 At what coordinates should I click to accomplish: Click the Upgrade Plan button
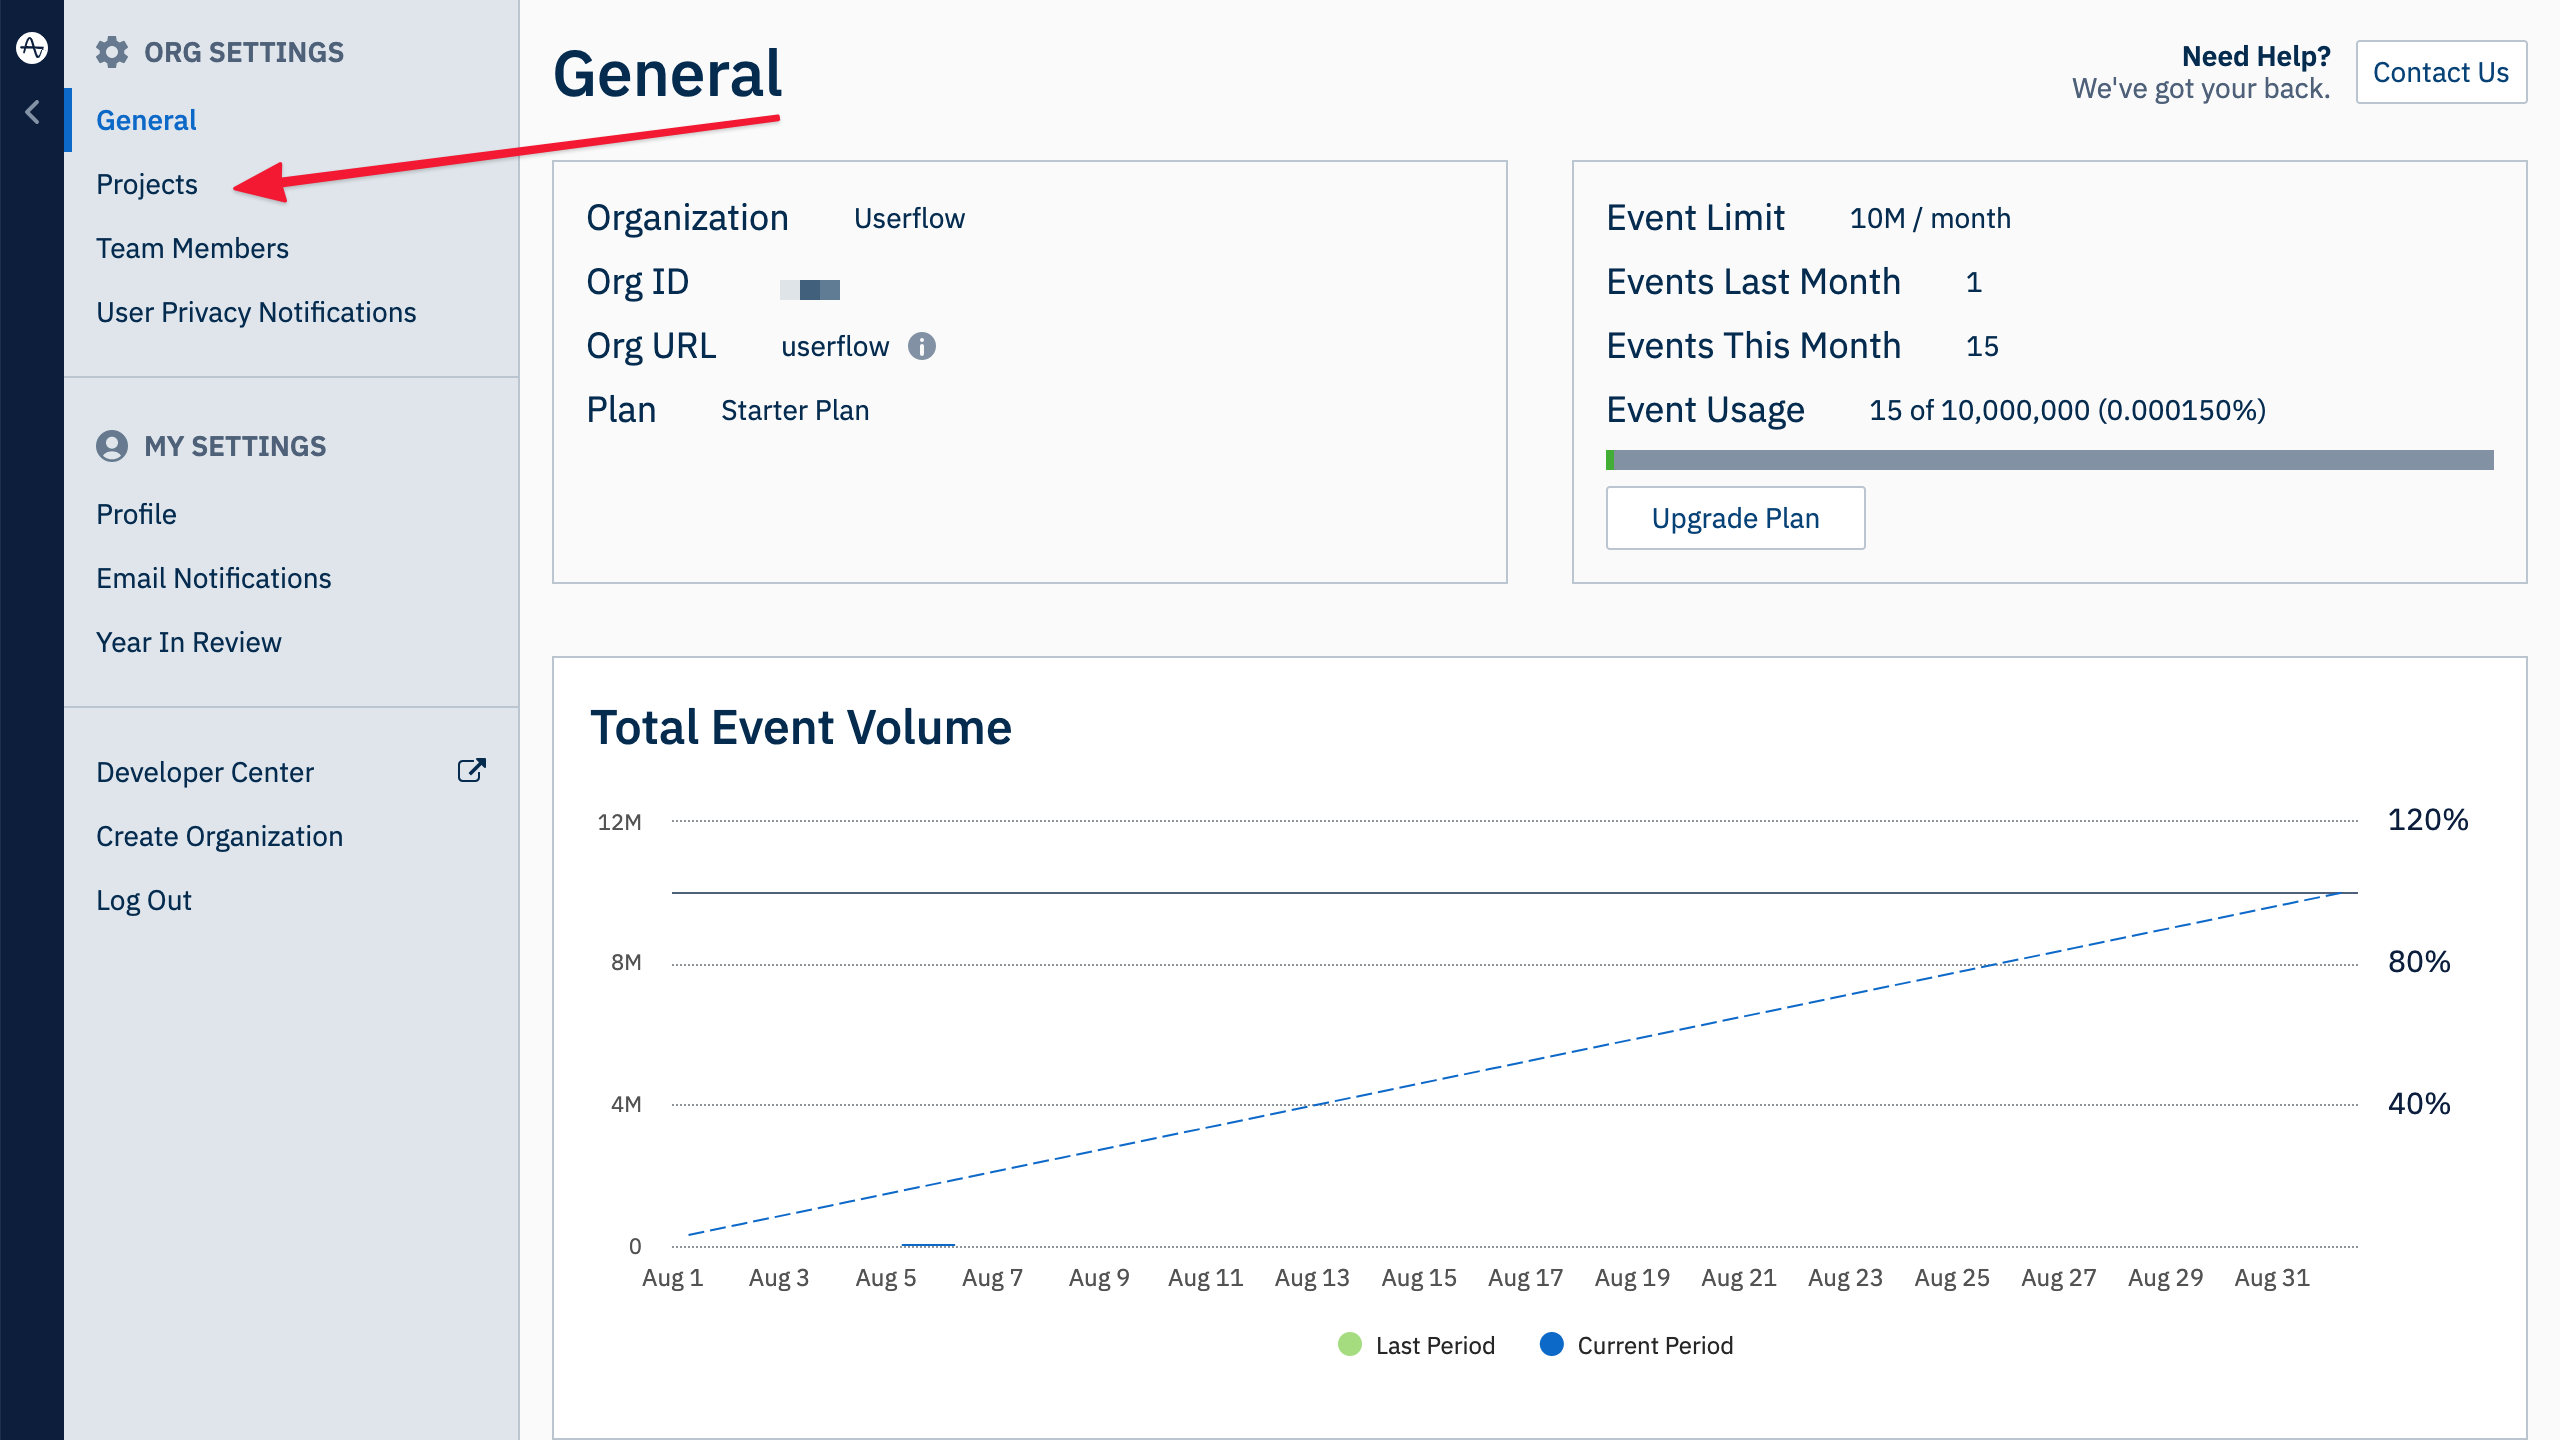[x=1735, y=518]
